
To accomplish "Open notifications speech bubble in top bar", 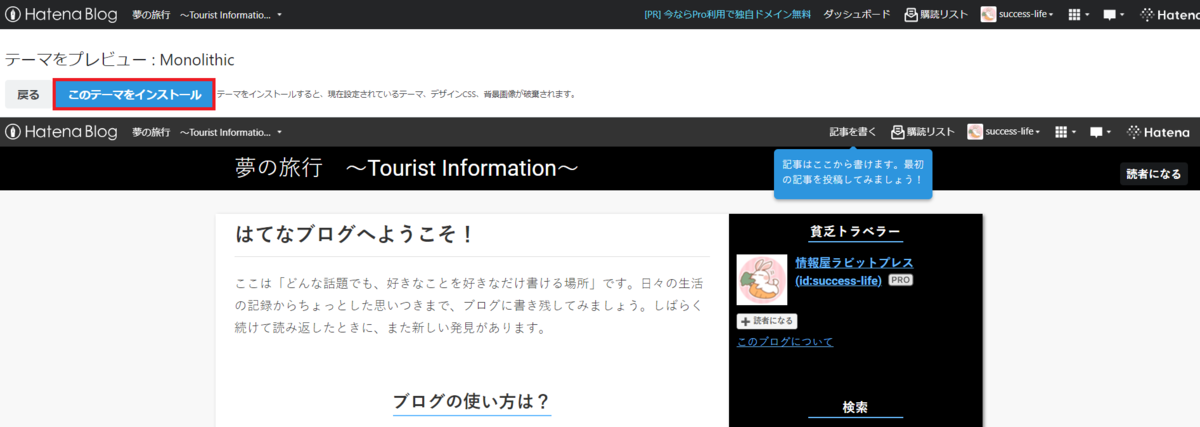I will pyautogui.click(x=1112, y=15).
